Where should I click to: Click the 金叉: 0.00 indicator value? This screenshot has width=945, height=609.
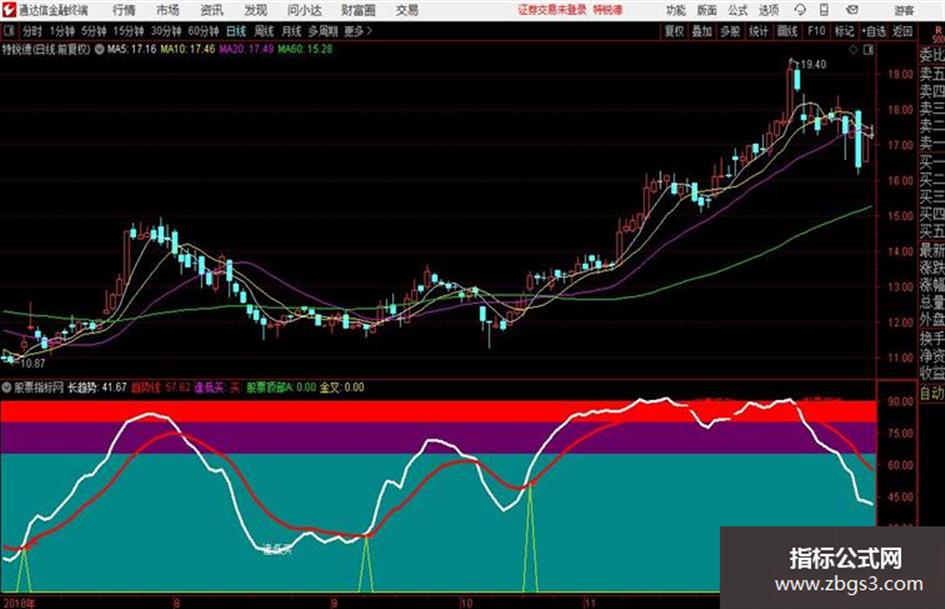(x=342, y=388)
